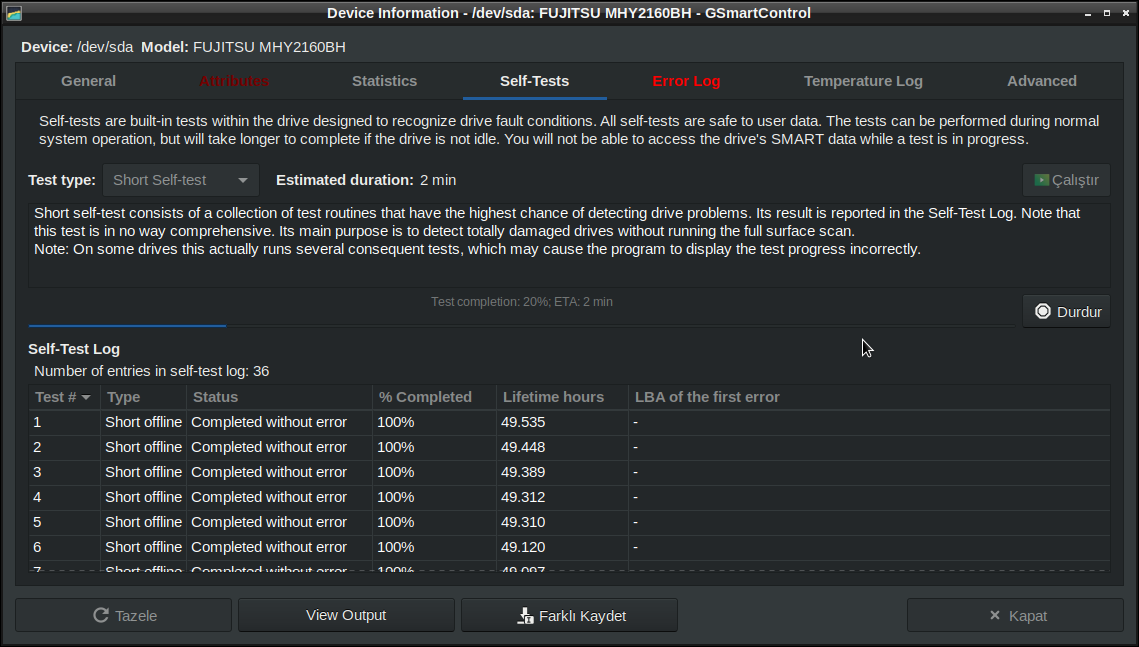Open the Statistics tab
Image resolution: width=1139 pixels, height=647 pixels.
coord(384,81)
